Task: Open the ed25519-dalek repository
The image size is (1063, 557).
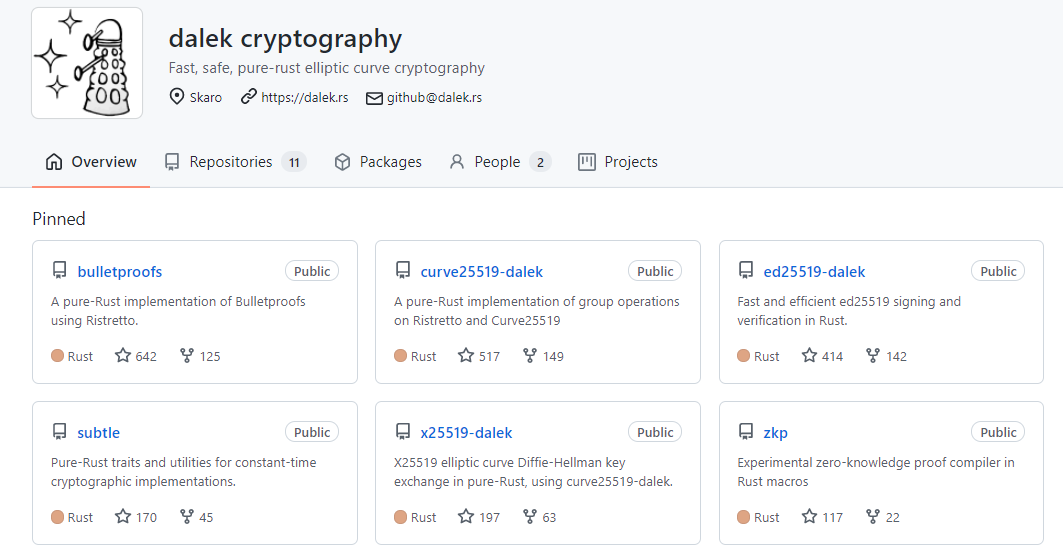Action: click(814, 271)
